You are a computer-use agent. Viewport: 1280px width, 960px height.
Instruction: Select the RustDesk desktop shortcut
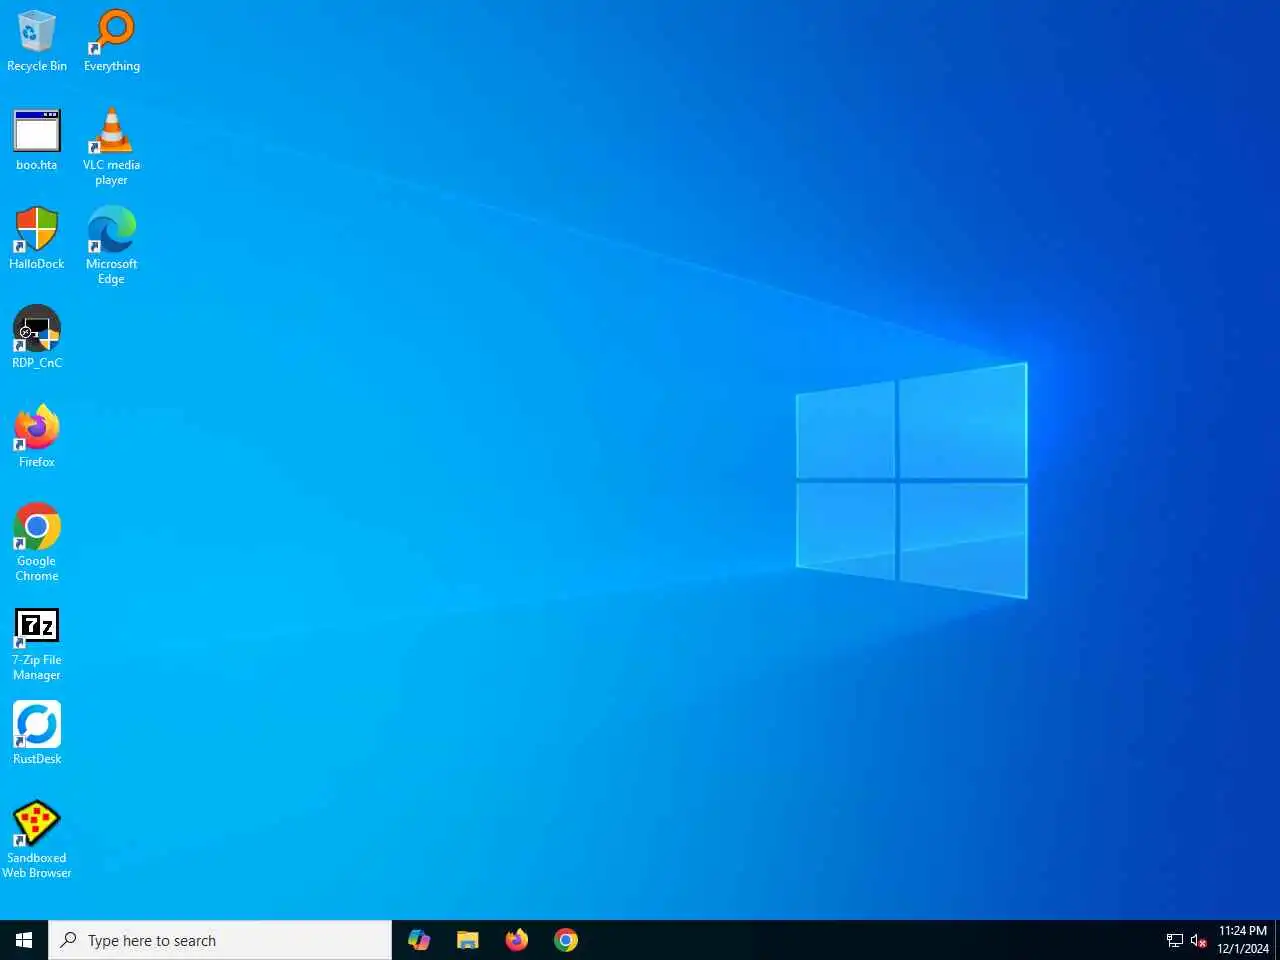(x=37, y=734)
